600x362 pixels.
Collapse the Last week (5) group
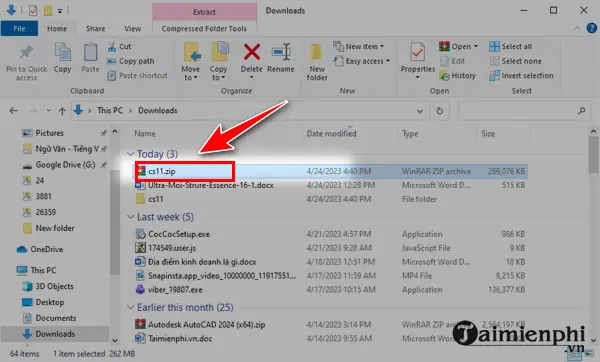click(x=130, y=217)
